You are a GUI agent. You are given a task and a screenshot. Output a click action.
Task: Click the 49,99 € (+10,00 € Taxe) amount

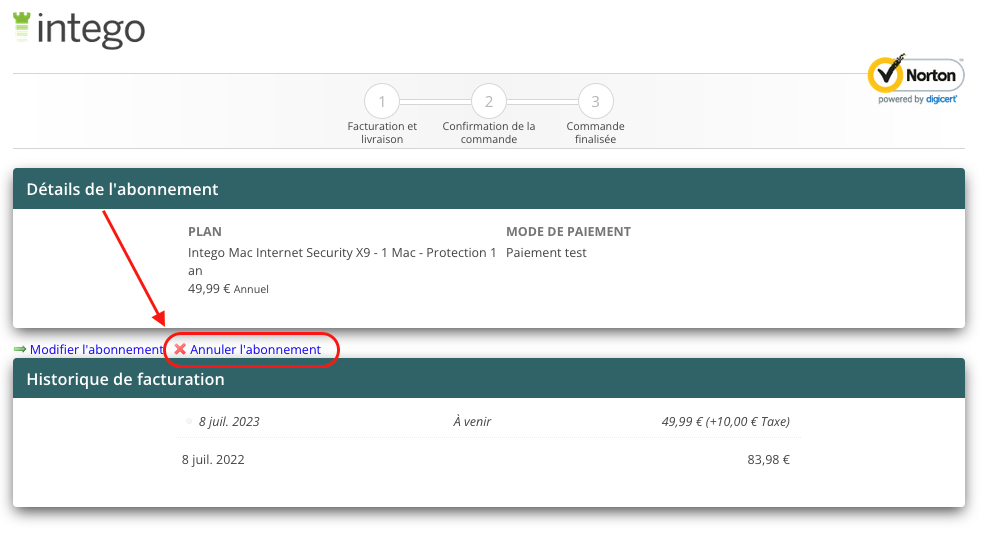coord(725,421)
